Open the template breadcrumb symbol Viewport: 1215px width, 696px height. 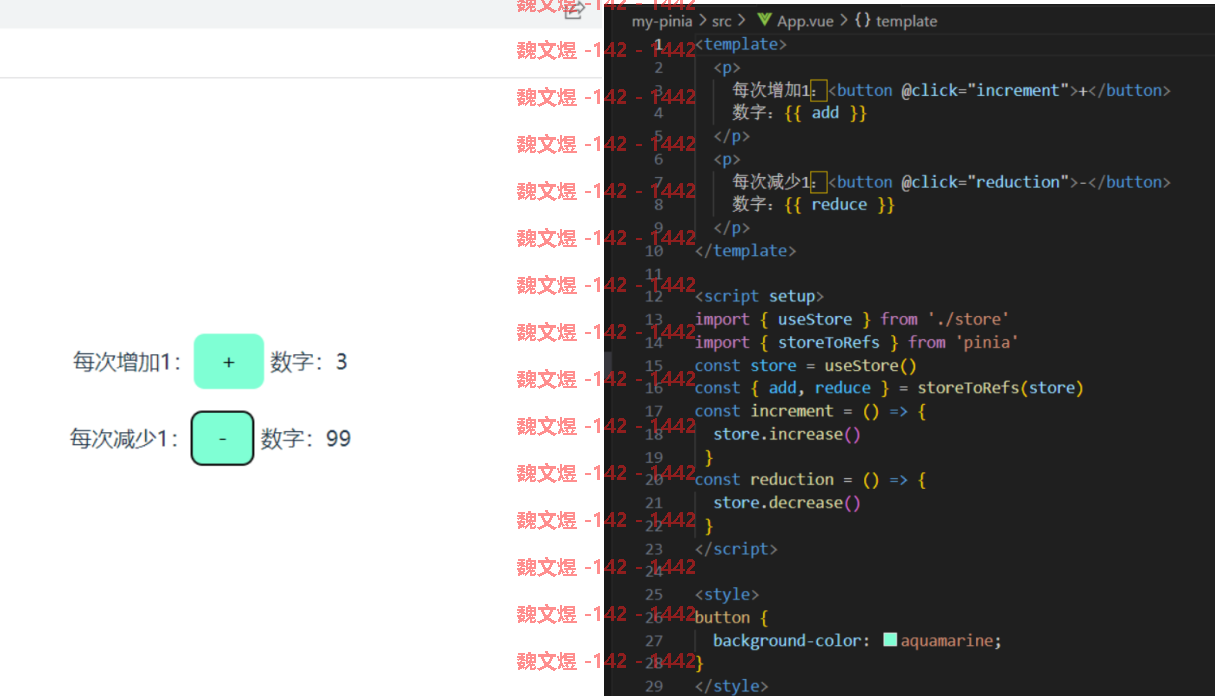click(906, 21)
